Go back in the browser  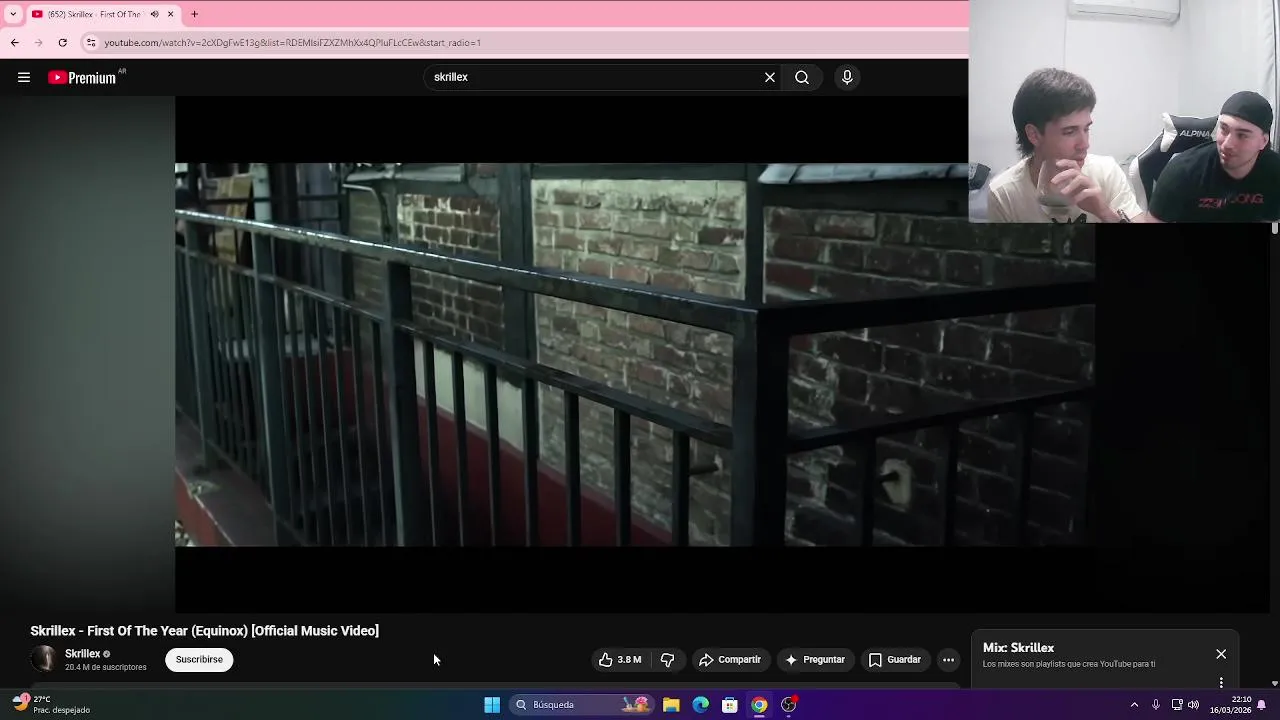(15, 43)
